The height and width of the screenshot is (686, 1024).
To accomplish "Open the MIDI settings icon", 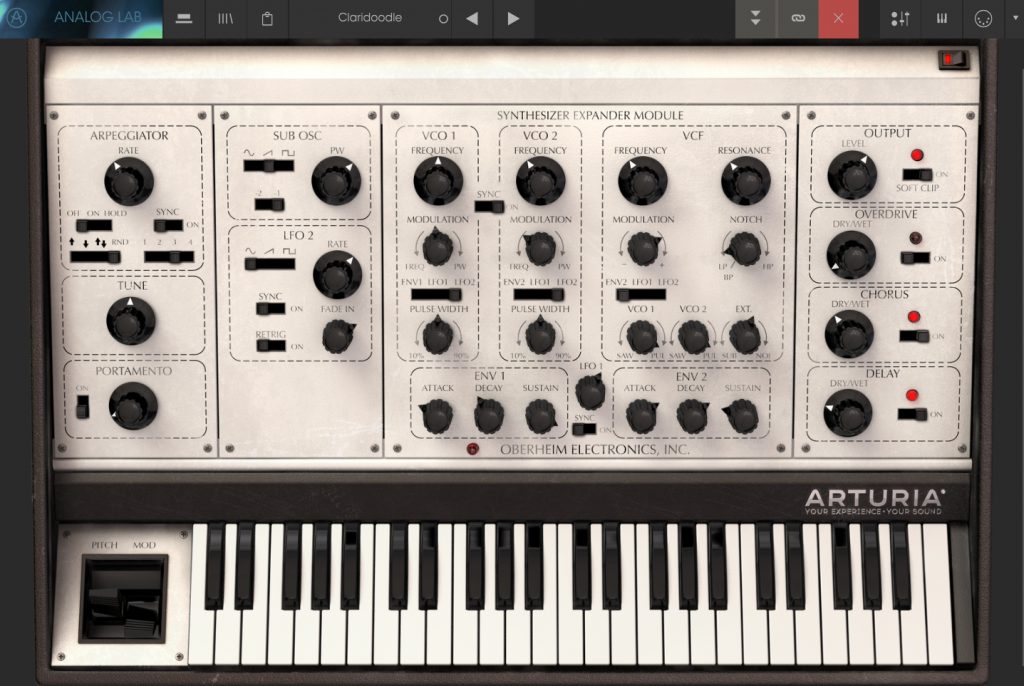I will click(x=983, y=18).
